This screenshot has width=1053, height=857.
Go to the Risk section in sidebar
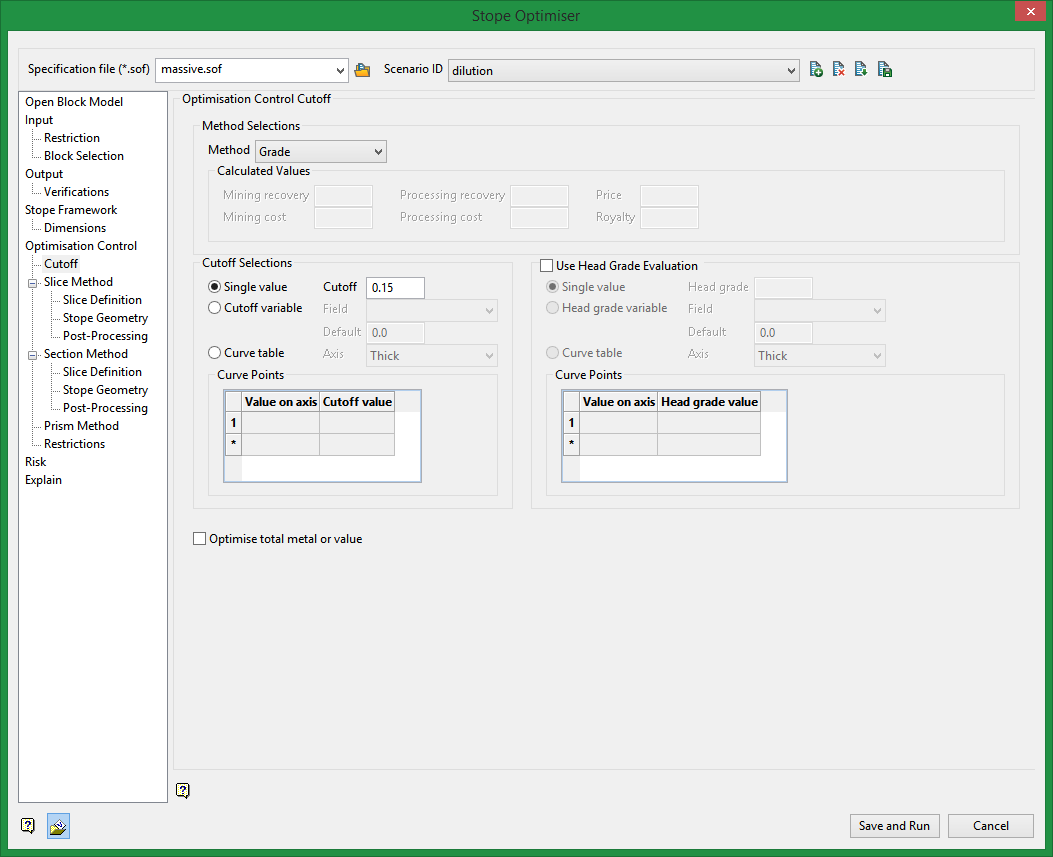pos(36,462)
